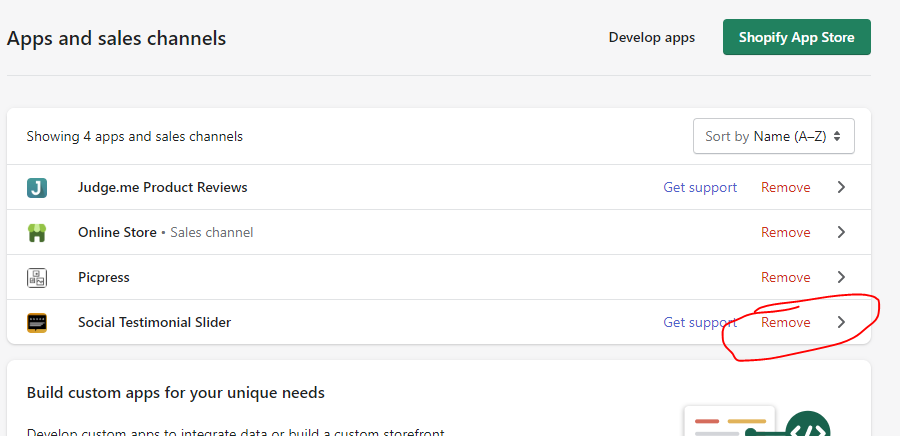The image size is (900, 436).
Task: Select the Social Testimonial Slider app name
Action: click(154, 322)
